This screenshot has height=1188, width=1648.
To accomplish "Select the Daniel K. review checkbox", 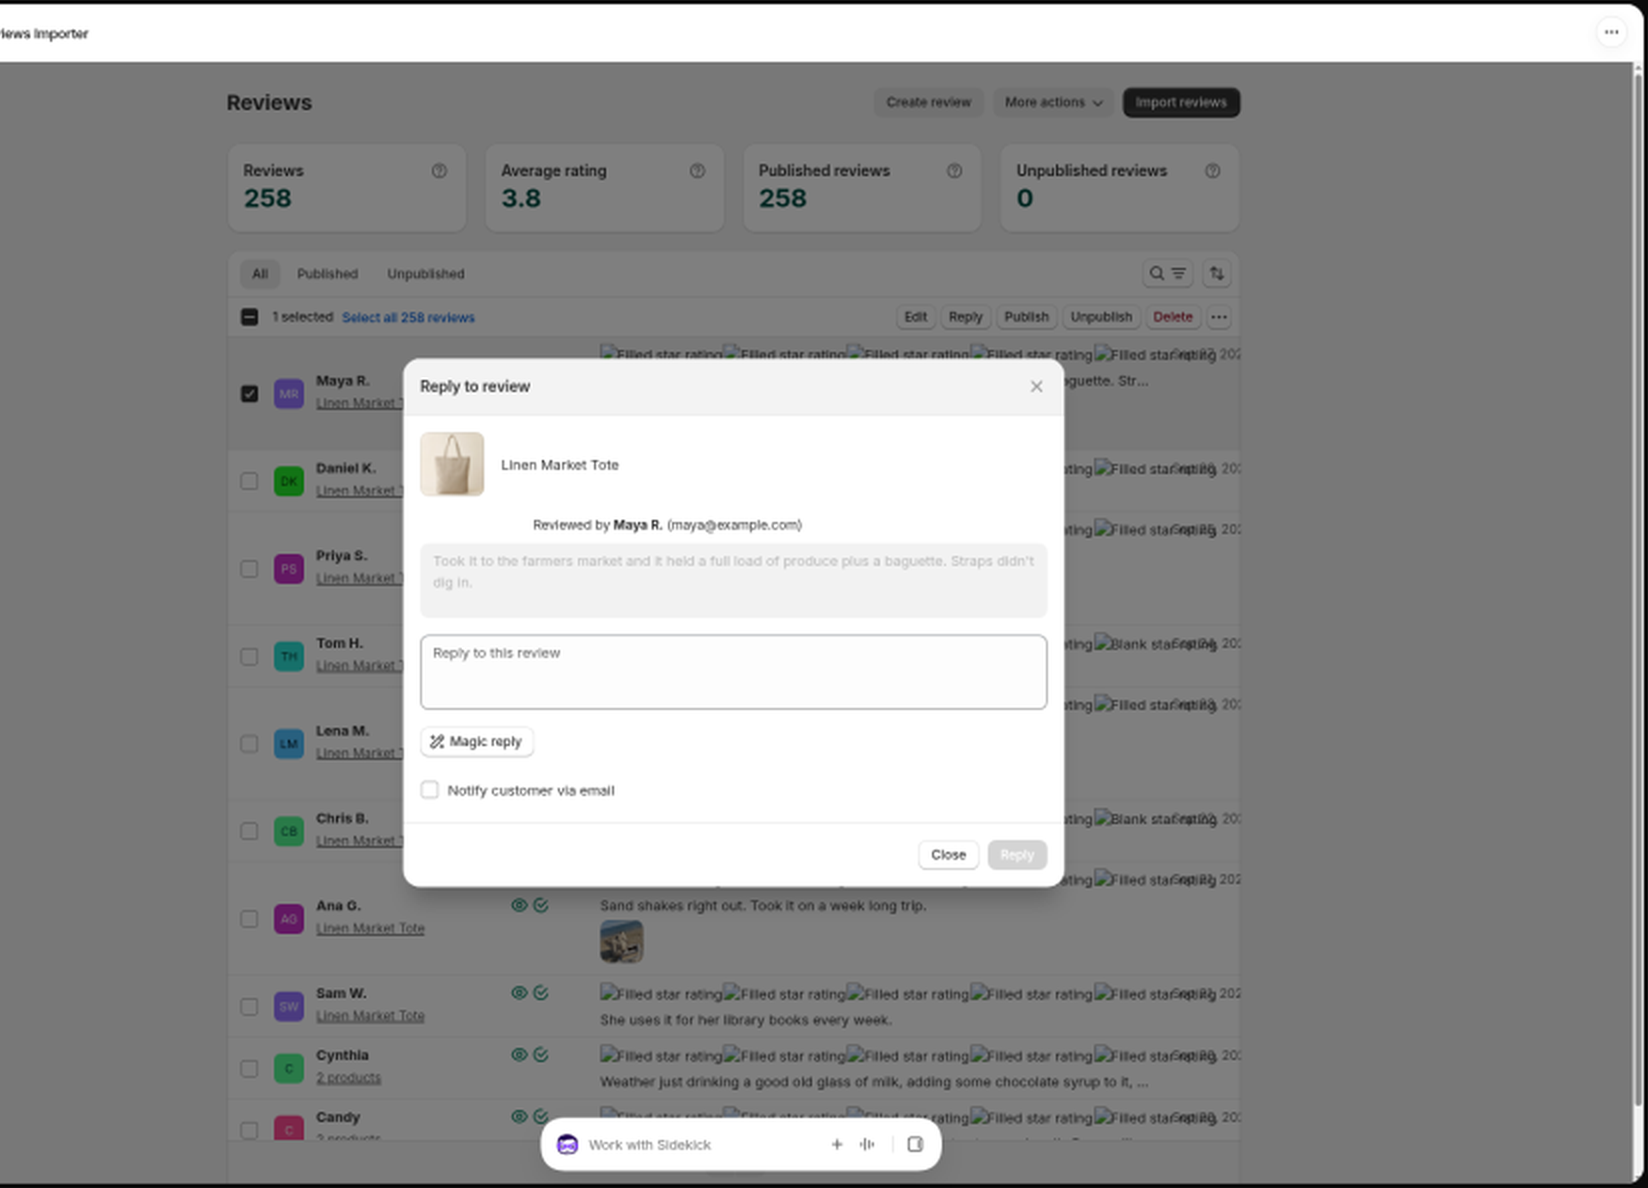I will (249, 481).
